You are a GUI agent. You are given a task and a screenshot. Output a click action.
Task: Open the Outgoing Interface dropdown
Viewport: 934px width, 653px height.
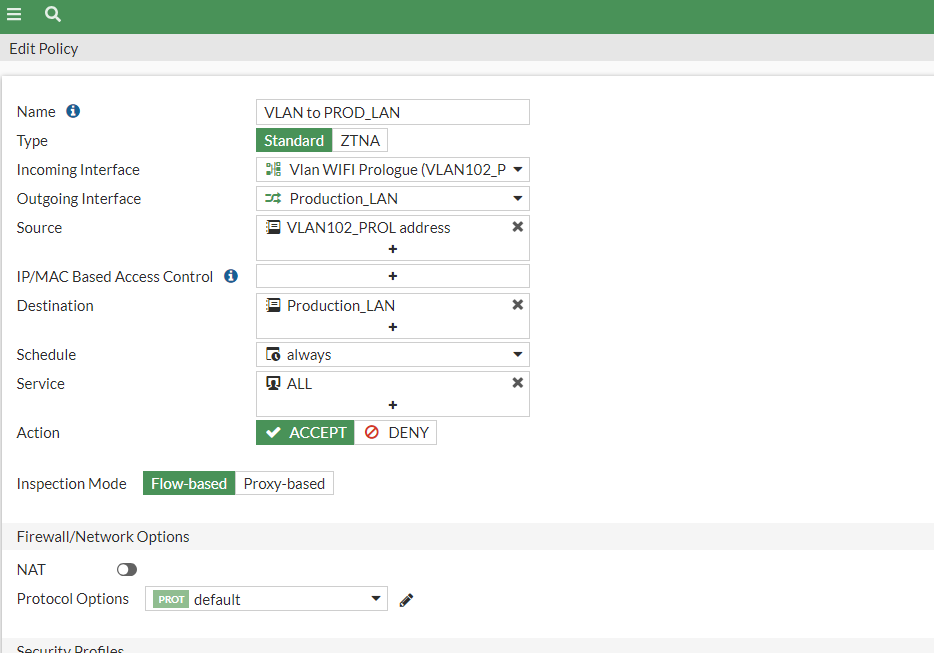[x=518, y=199]
